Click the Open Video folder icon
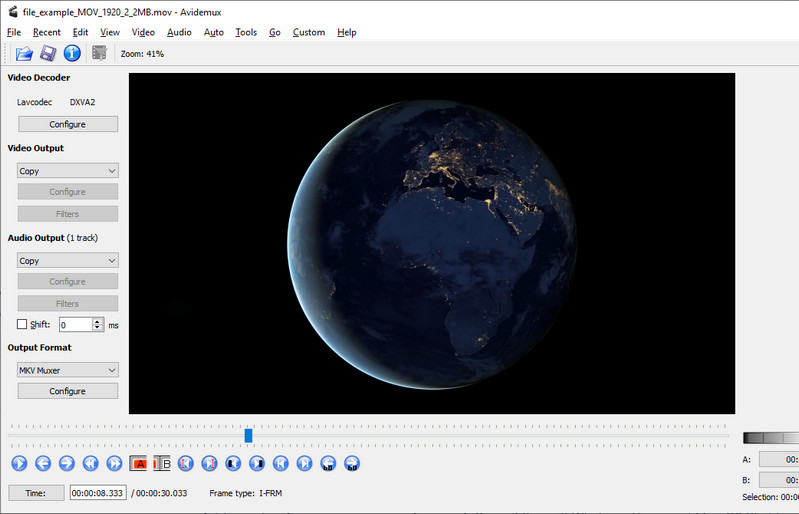Screen dimensions: 799x514 click(24, 53)
